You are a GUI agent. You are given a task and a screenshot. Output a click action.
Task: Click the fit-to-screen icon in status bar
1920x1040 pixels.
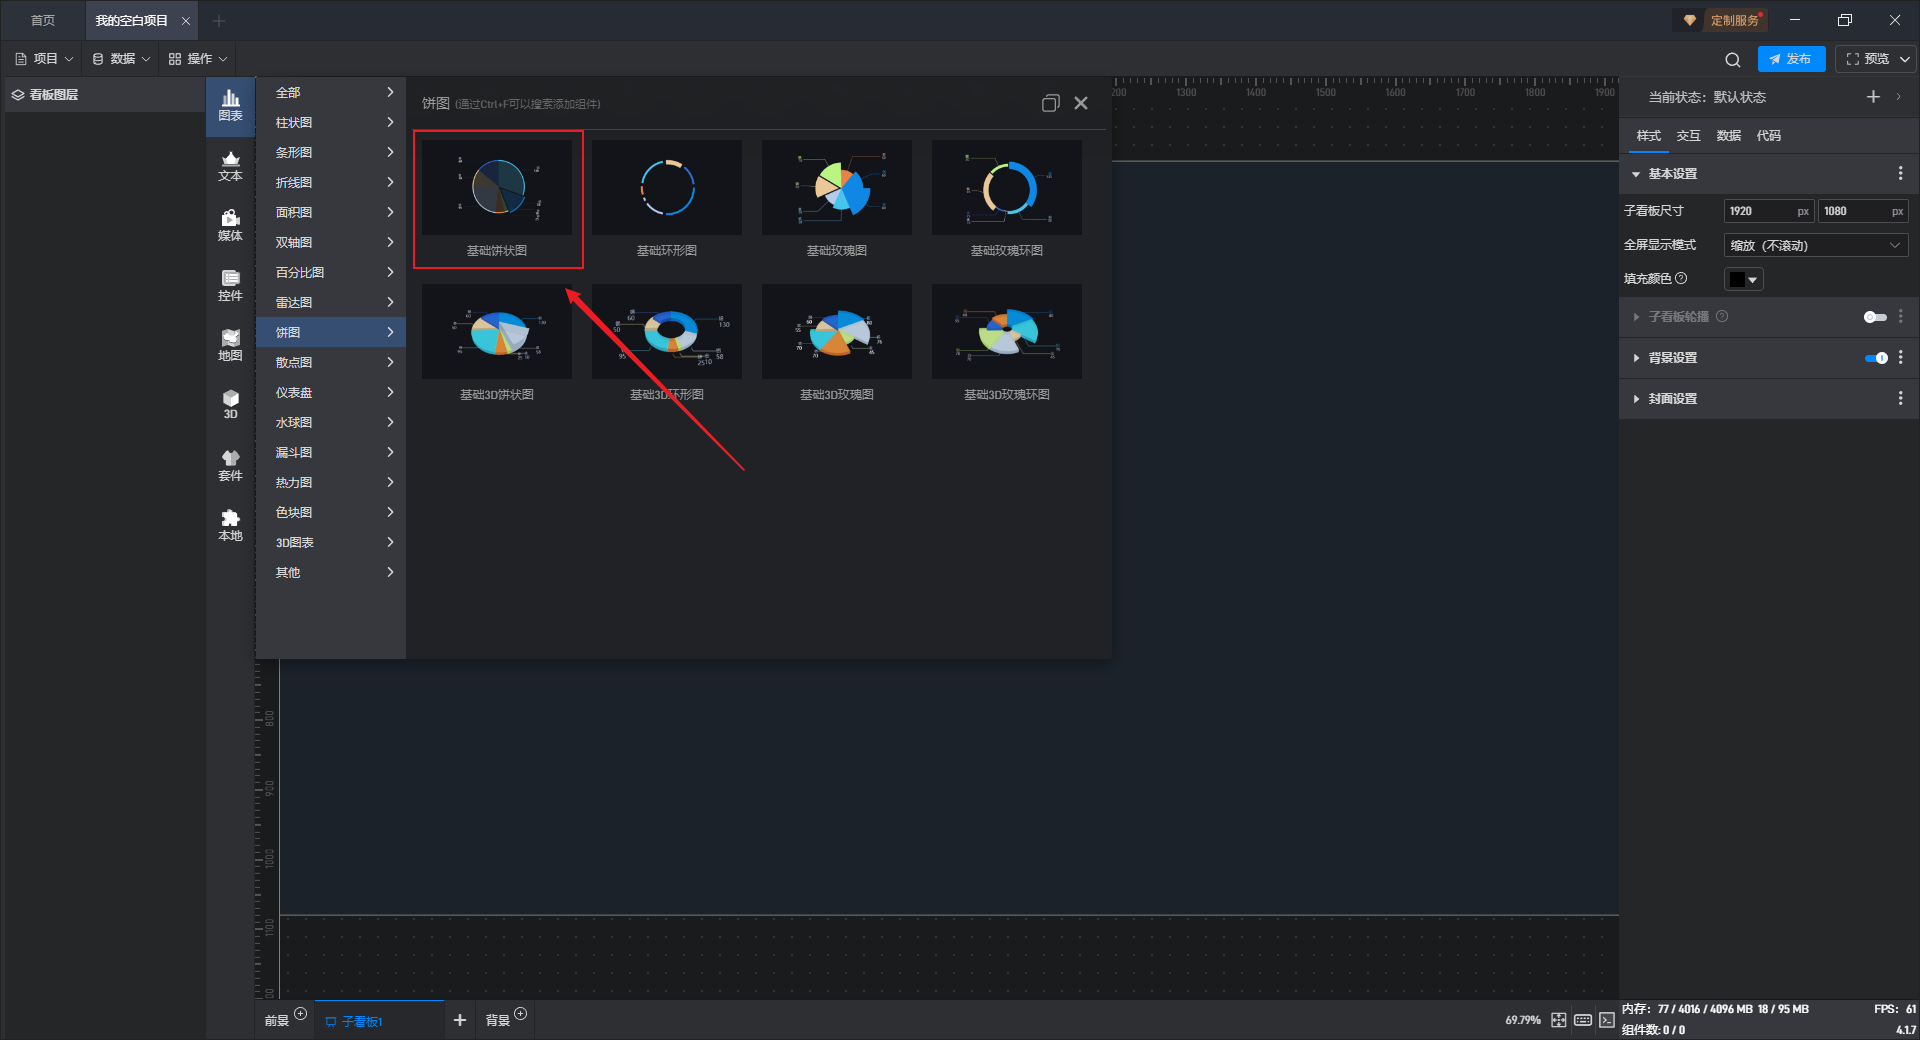1559,1020
